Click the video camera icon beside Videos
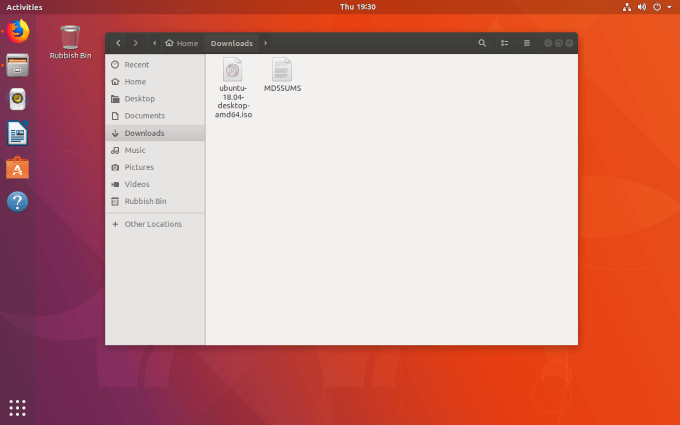Viewport: 680px width, 425px height. tap(115, 184)
